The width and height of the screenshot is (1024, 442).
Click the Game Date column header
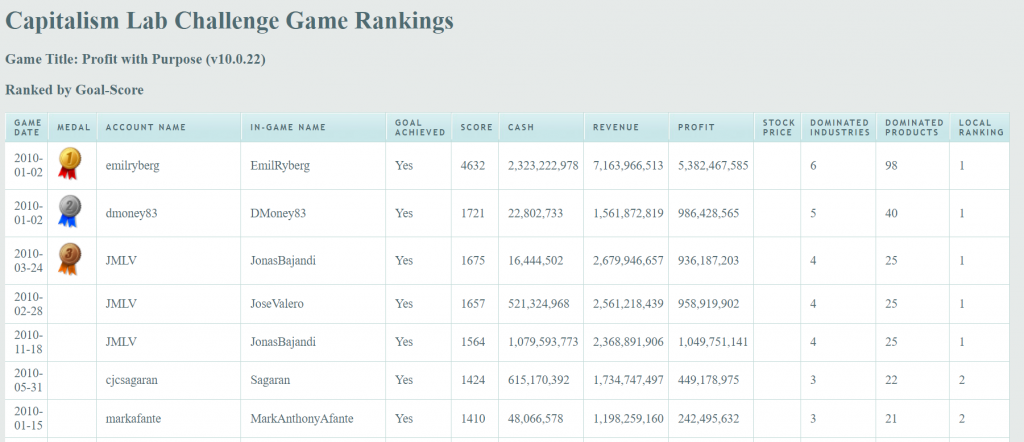(27, 127)
